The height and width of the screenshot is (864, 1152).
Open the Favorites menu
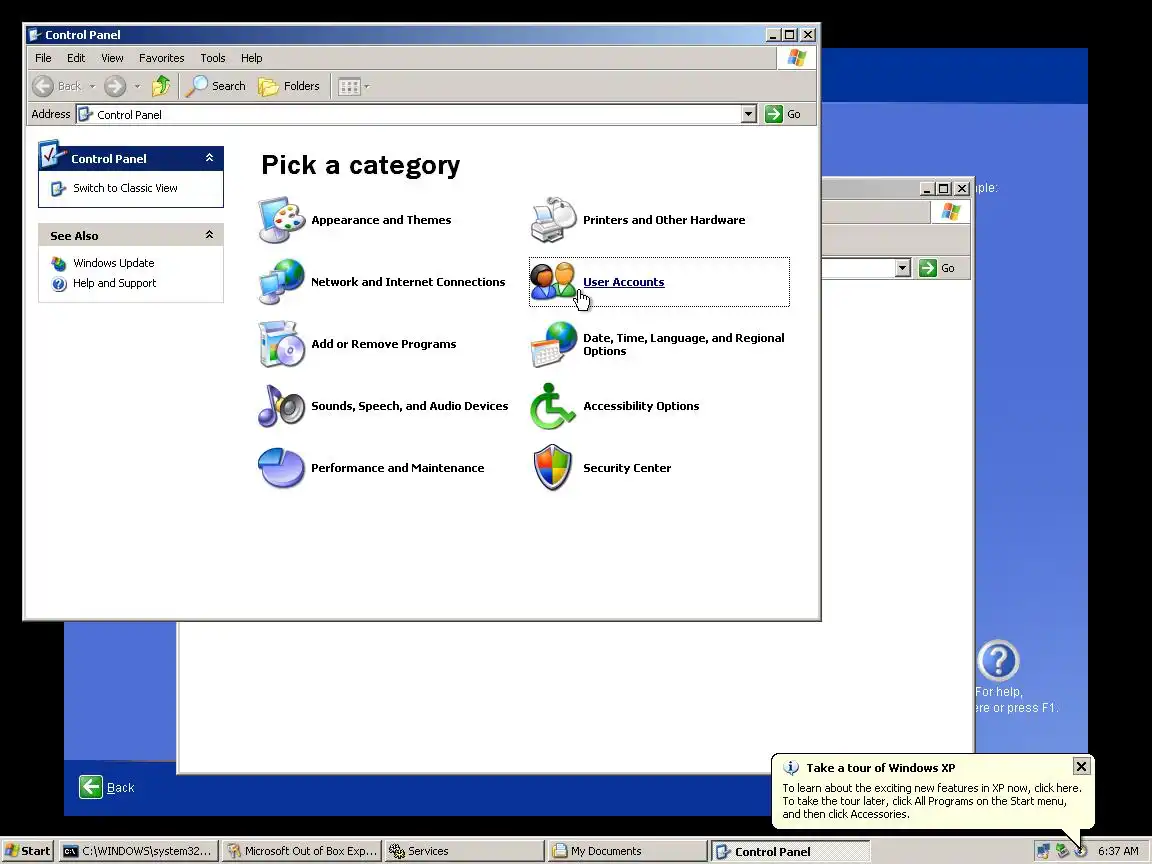(162, 58)
